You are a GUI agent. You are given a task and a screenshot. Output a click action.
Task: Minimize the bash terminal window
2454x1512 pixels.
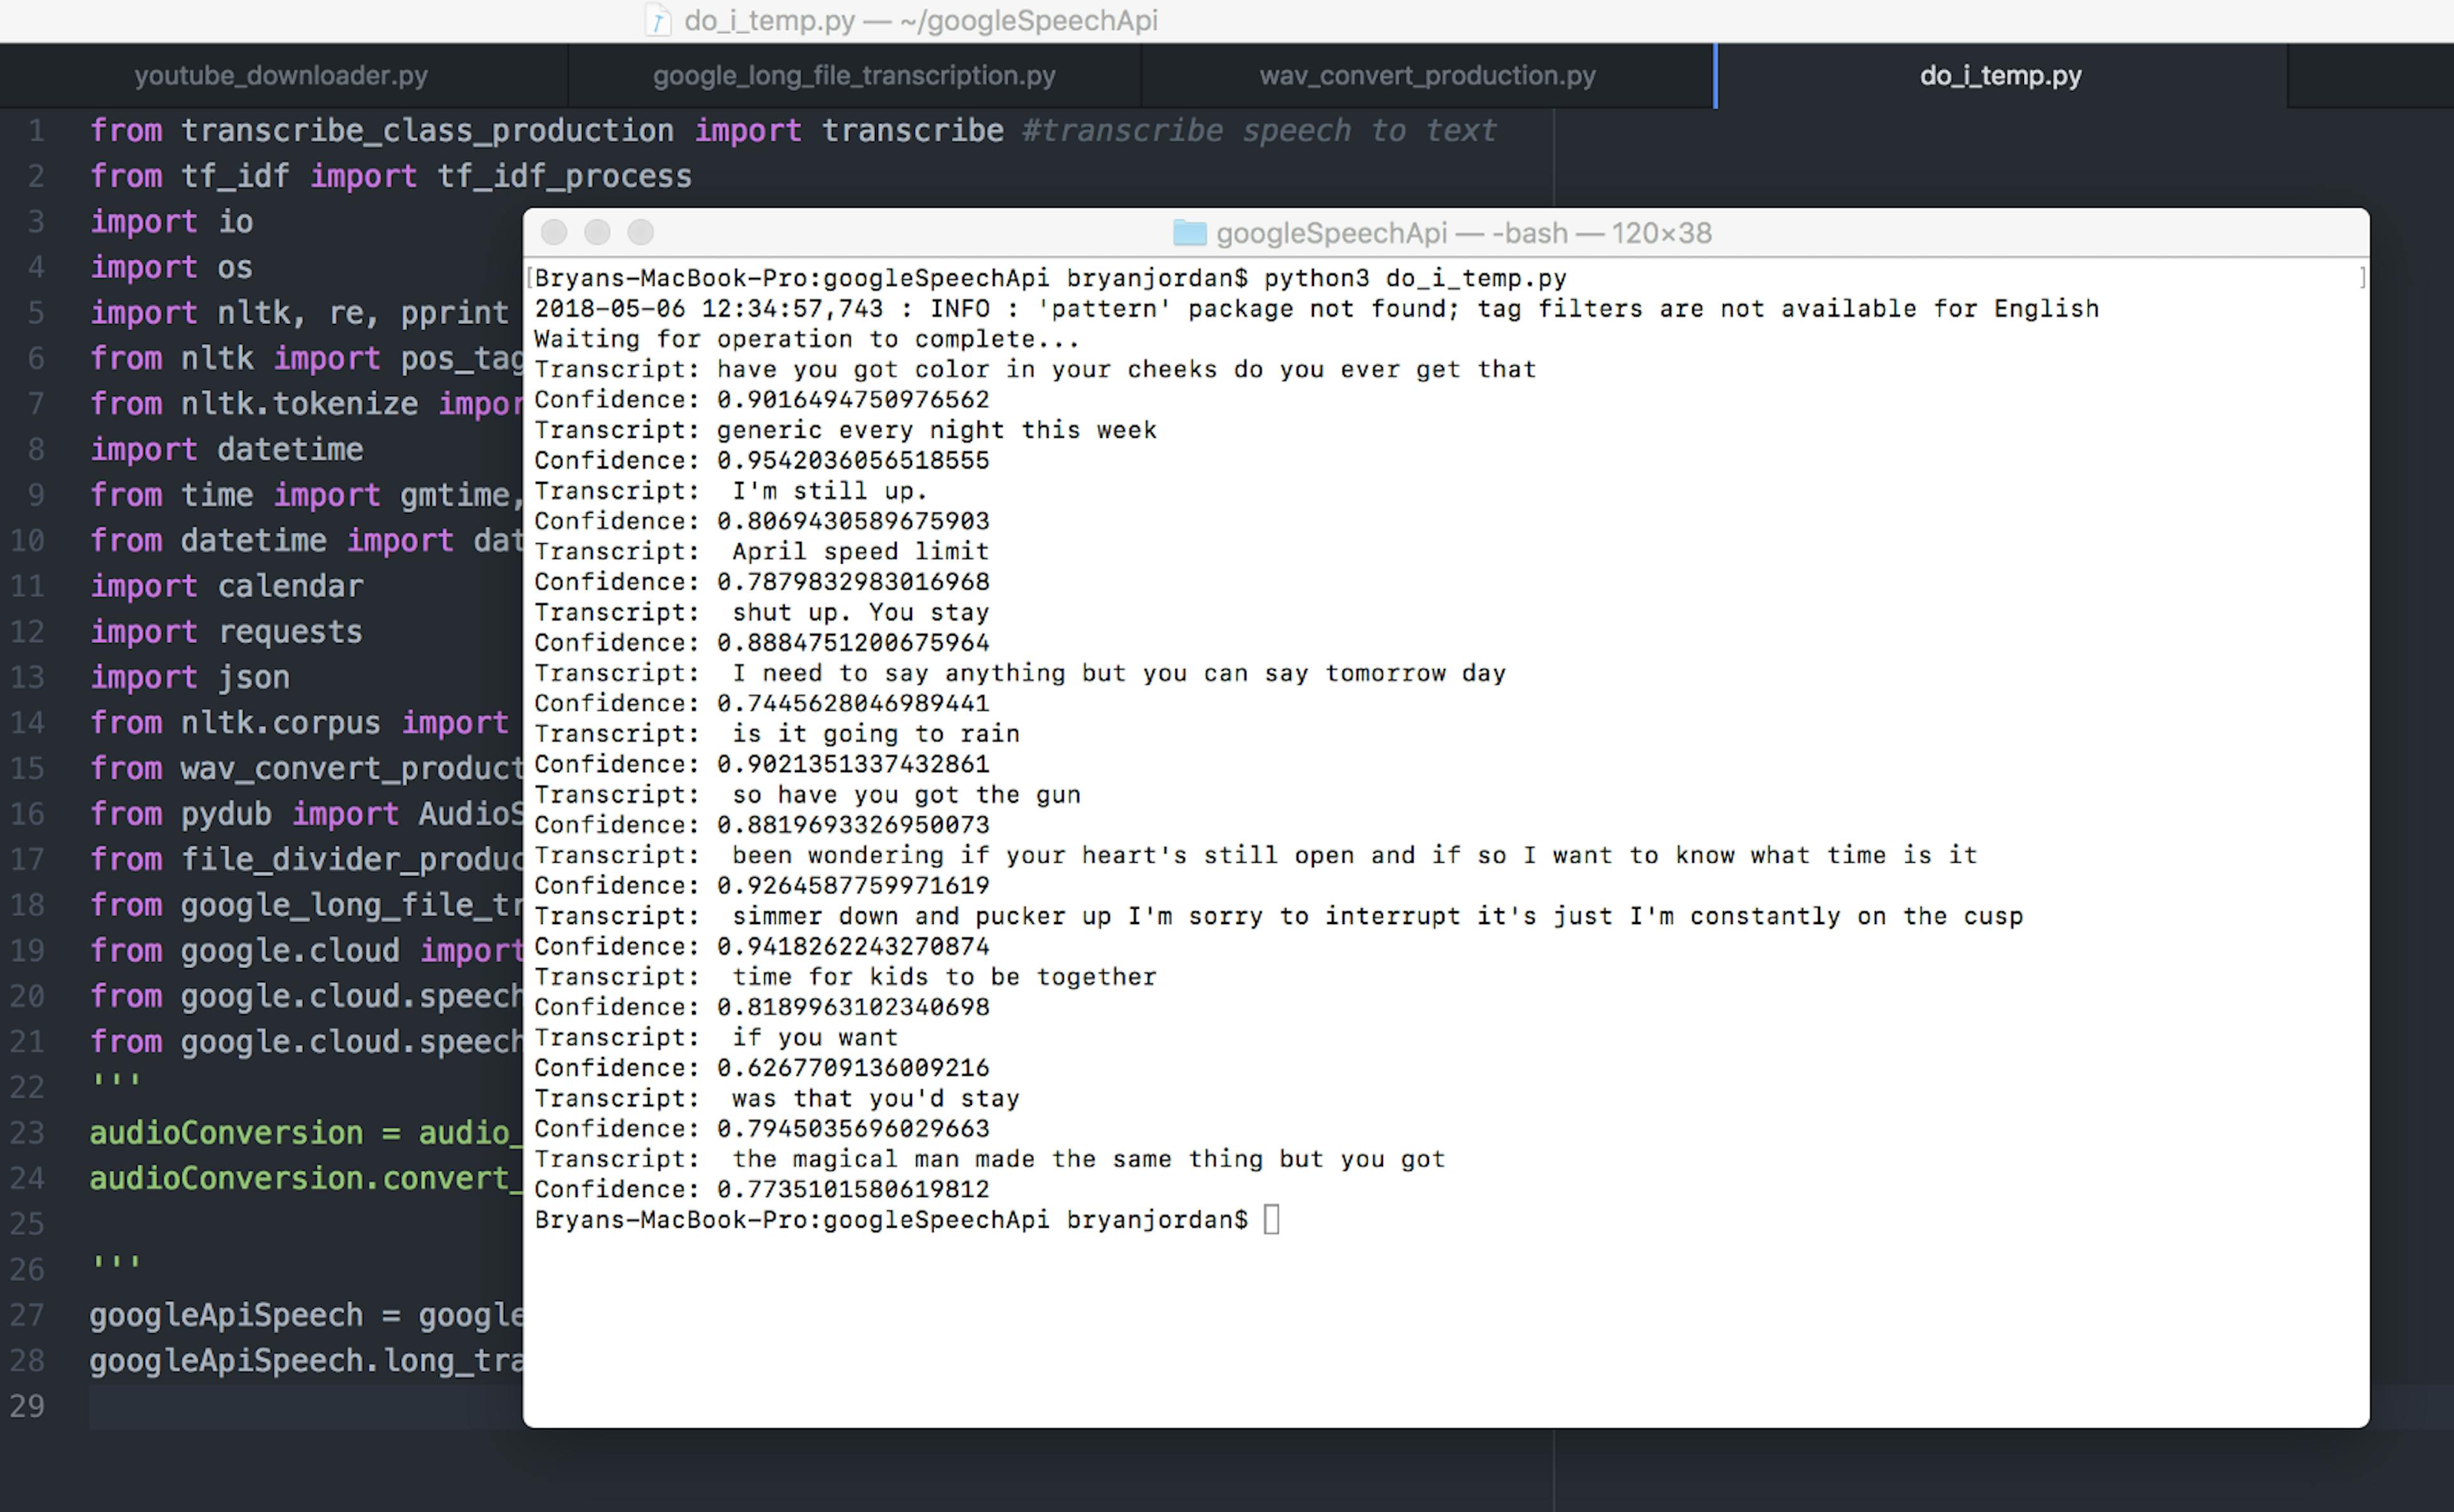point(597,233)
